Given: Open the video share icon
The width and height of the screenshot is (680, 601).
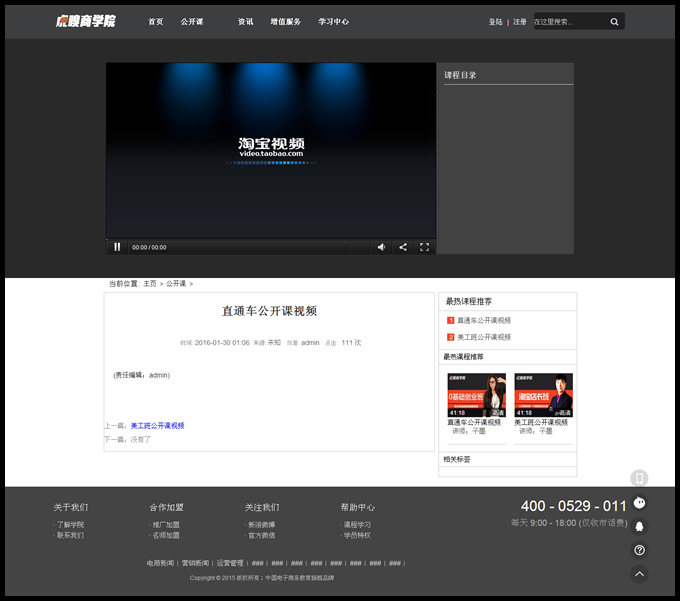Looking at the screenshot, I should [403, 247].
